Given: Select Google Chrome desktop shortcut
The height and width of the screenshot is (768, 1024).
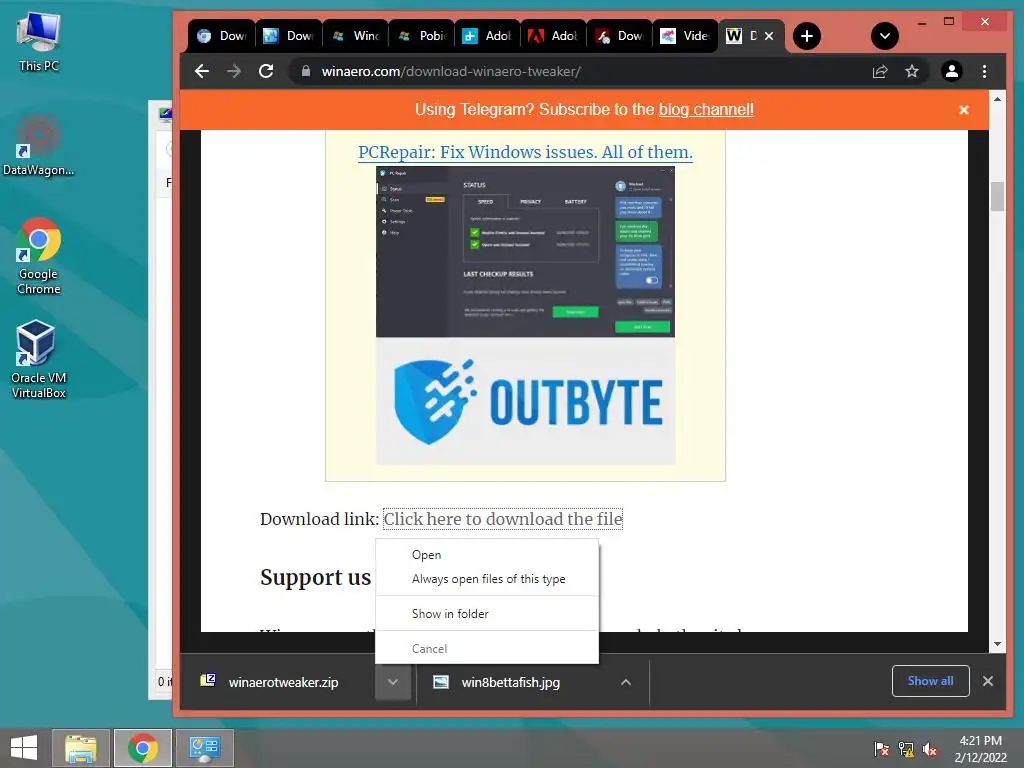Looking at the screenshot, I should [x=39, y=256].
